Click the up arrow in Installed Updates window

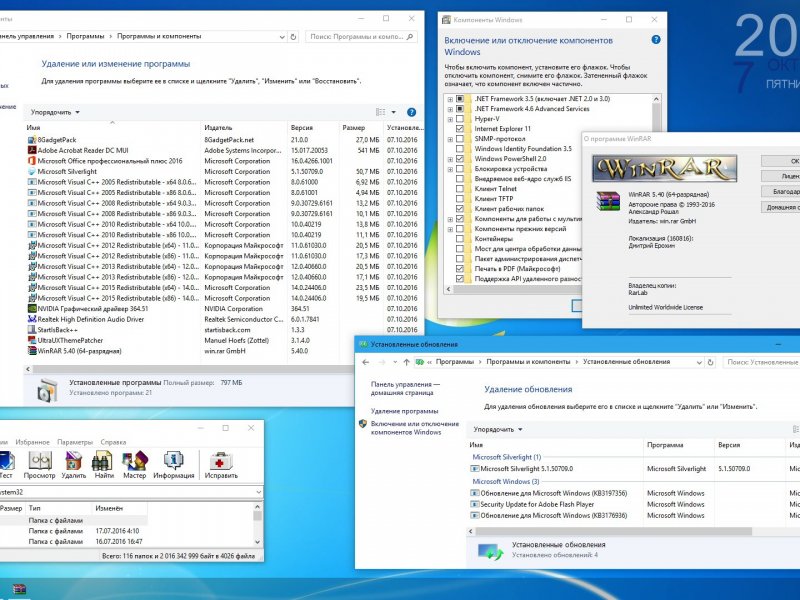(406, 362)
